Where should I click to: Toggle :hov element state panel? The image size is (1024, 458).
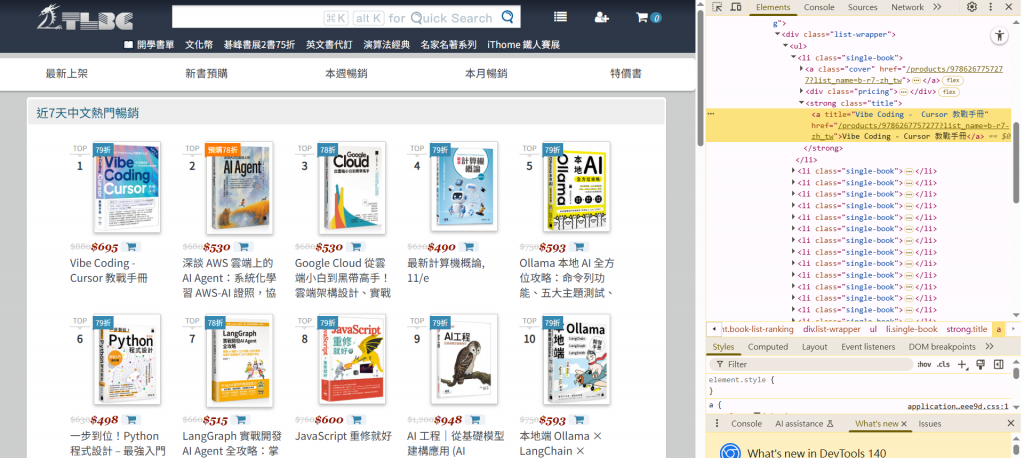(x=924, y=364)
